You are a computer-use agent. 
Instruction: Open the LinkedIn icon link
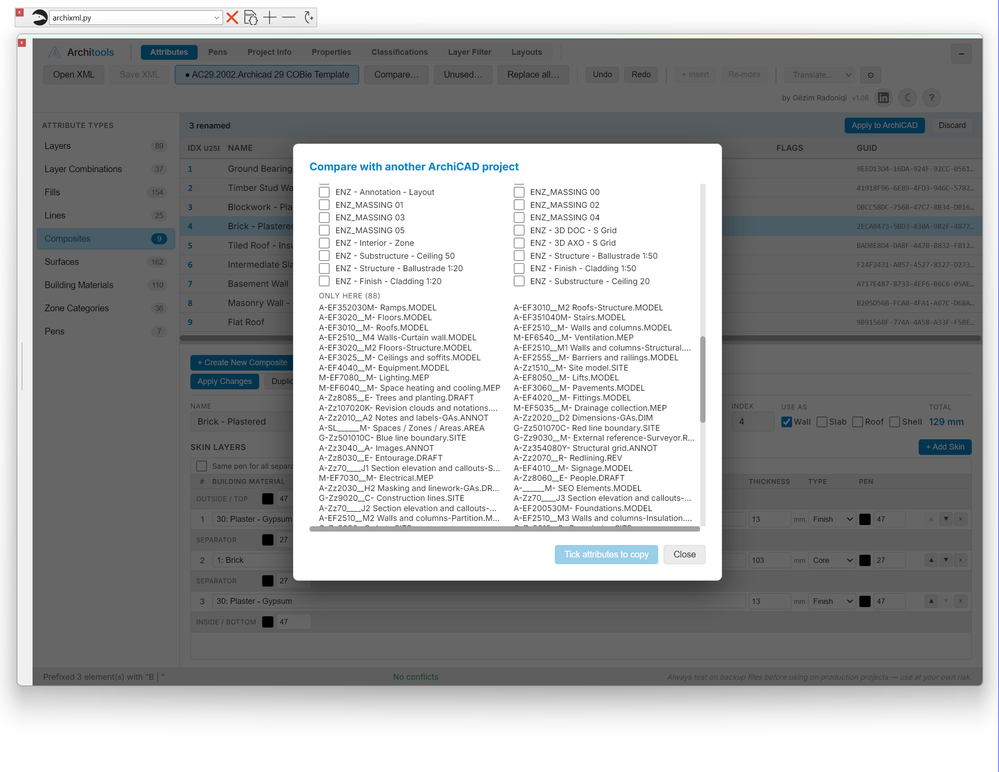click(x=883, y=97)
